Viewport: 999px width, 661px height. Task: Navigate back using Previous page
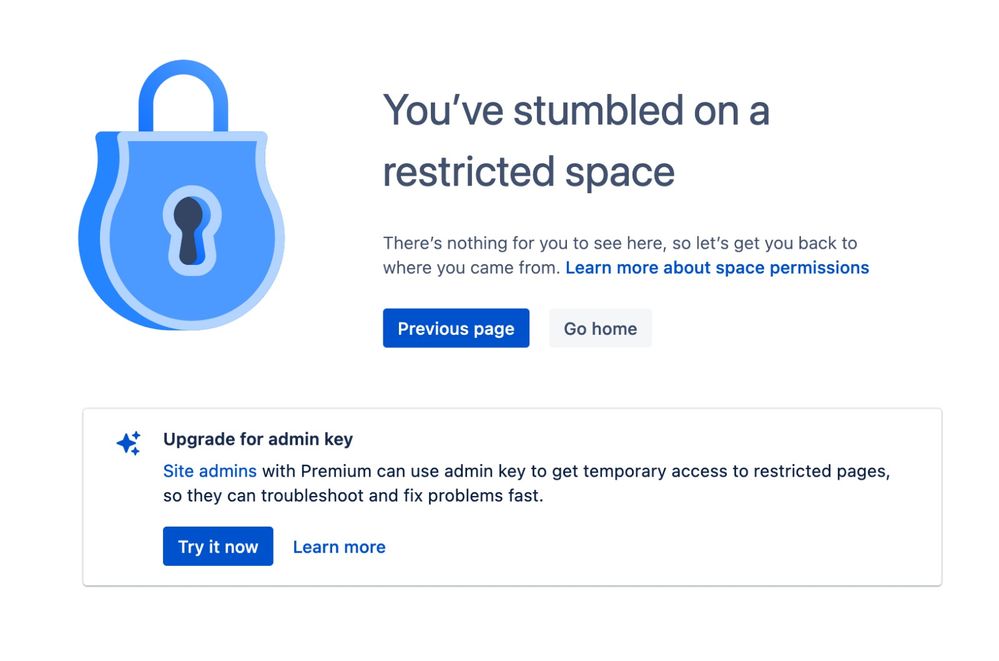point(456,328)
